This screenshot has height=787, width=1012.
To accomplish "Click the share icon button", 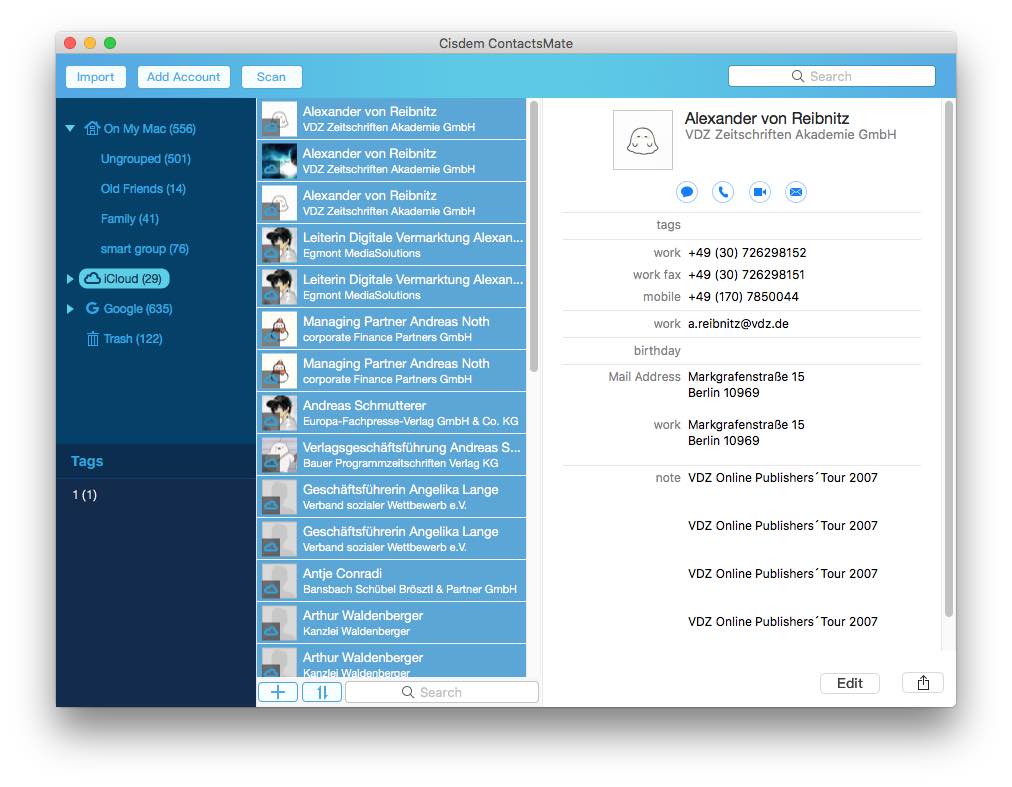I will point(923,683).
